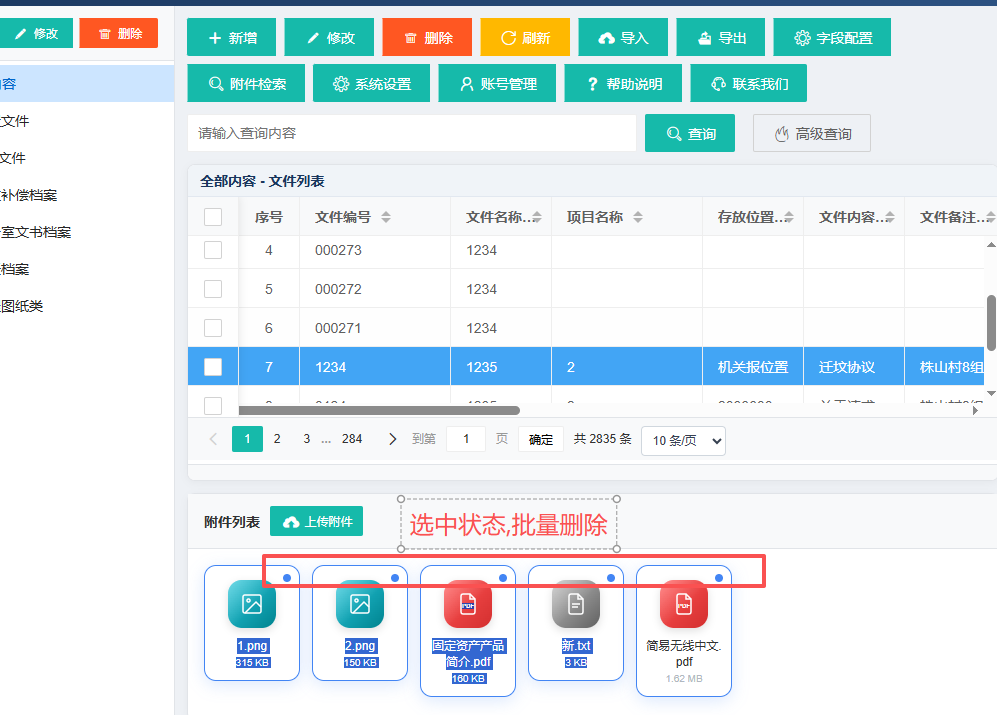The width and height of the screenshot is (997, 715).
Task: Open 字段配置 field configuration
Action: [x=832, y=38]
